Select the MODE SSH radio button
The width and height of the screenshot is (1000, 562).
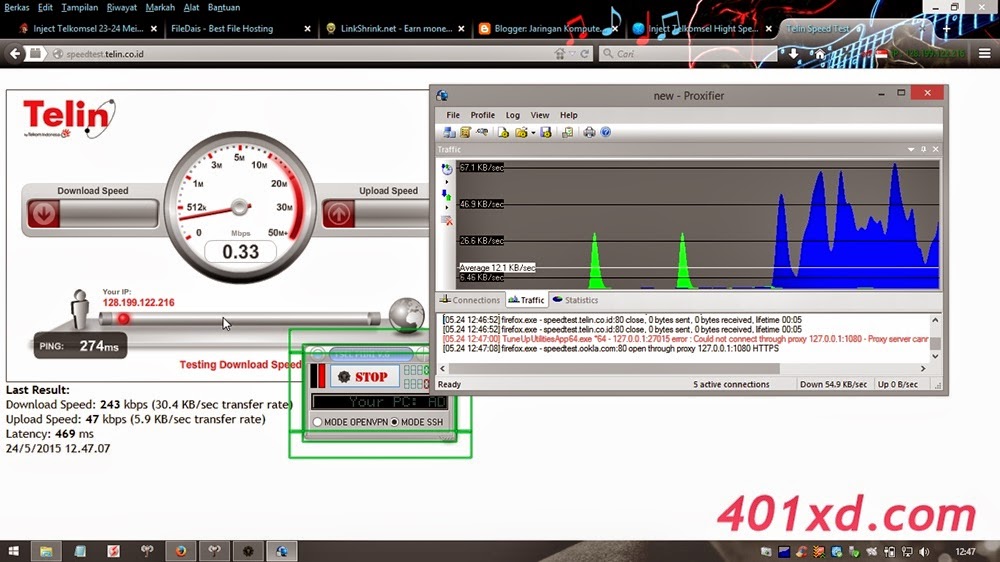pos(395,422)
